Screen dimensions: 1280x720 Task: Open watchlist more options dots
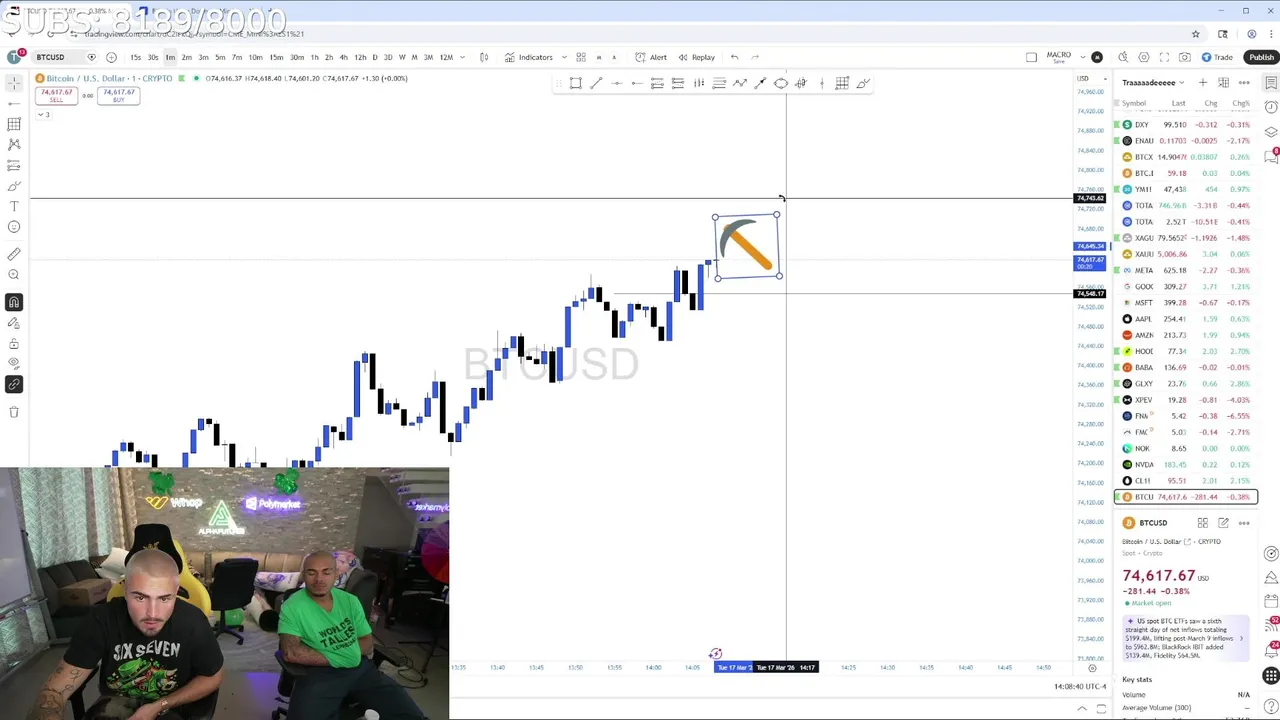(x=1244, y=83)
